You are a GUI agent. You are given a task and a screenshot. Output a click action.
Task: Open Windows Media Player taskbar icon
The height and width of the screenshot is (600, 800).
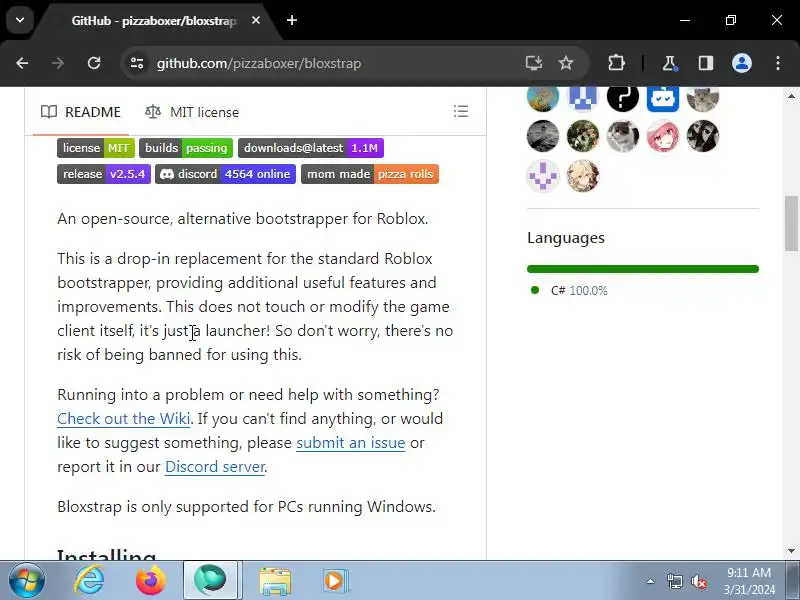335,581
